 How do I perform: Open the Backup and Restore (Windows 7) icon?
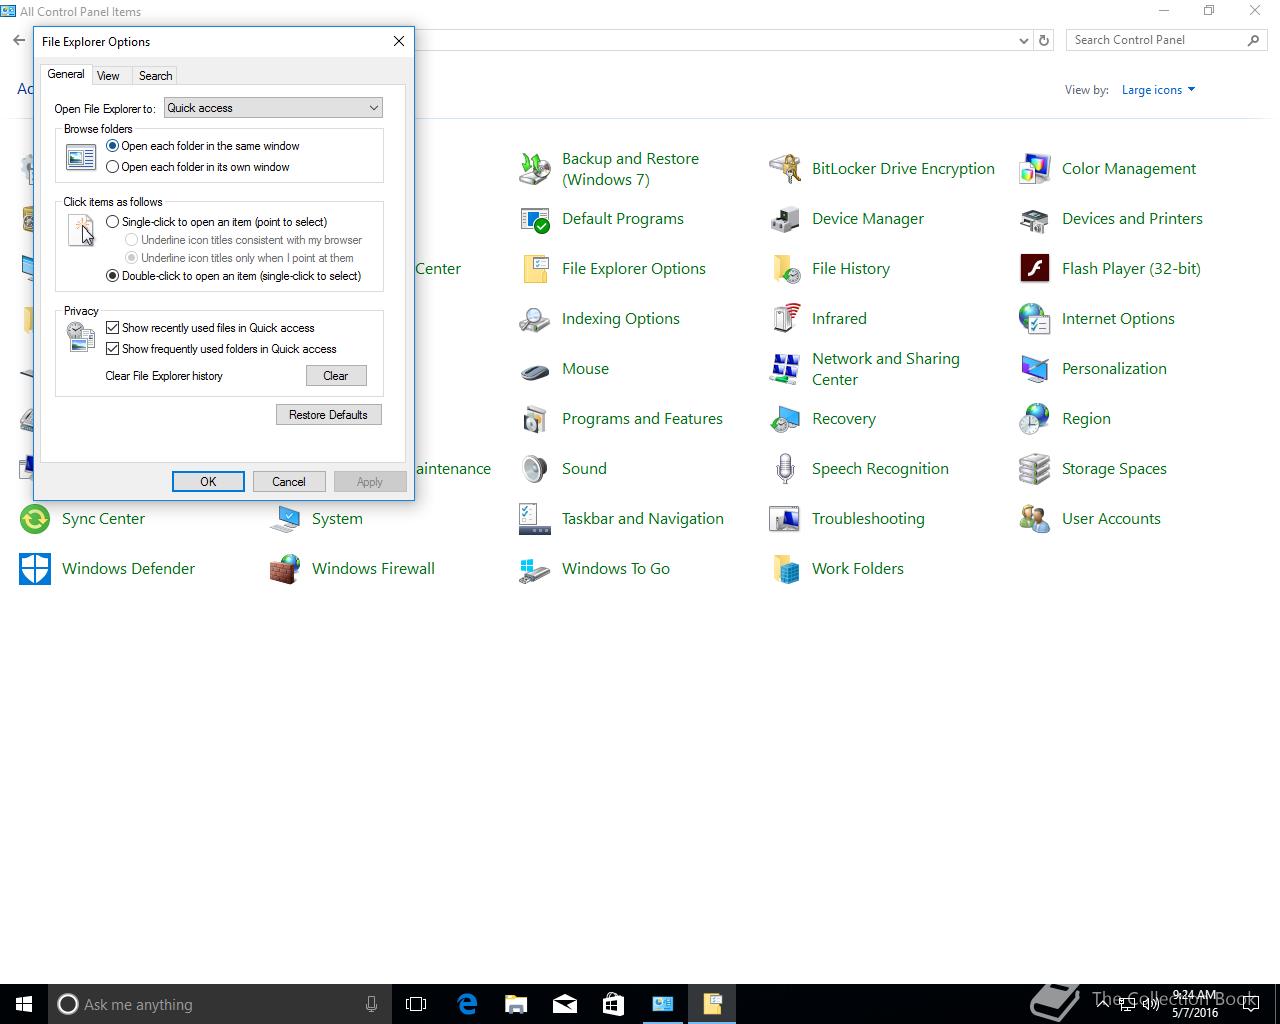click(x=535, y=169)
